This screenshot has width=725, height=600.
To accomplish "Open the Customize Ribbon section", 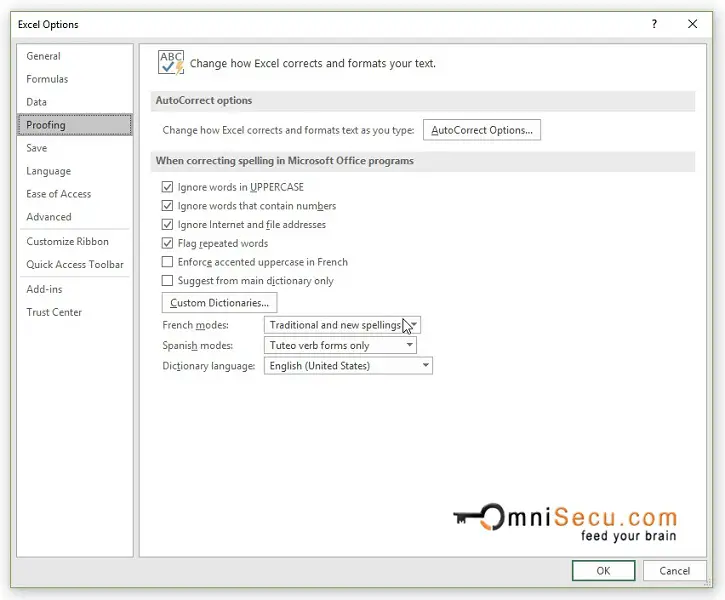I will pyautogui.click(x=67, y=241).
